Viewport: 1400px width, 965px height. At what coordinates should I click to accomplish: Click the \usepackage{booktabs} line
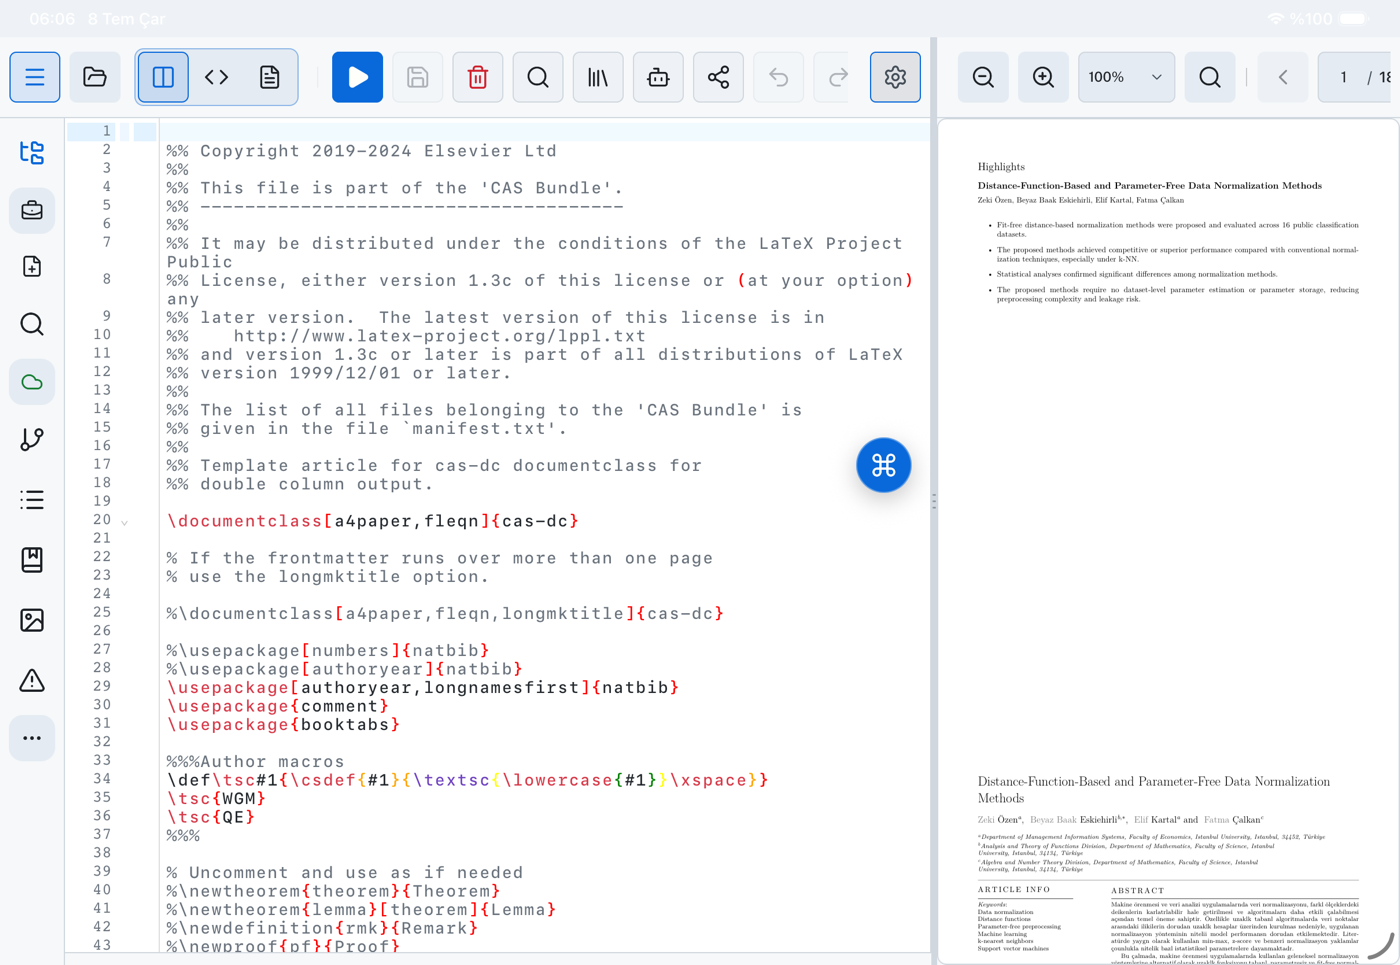[284, 725]
